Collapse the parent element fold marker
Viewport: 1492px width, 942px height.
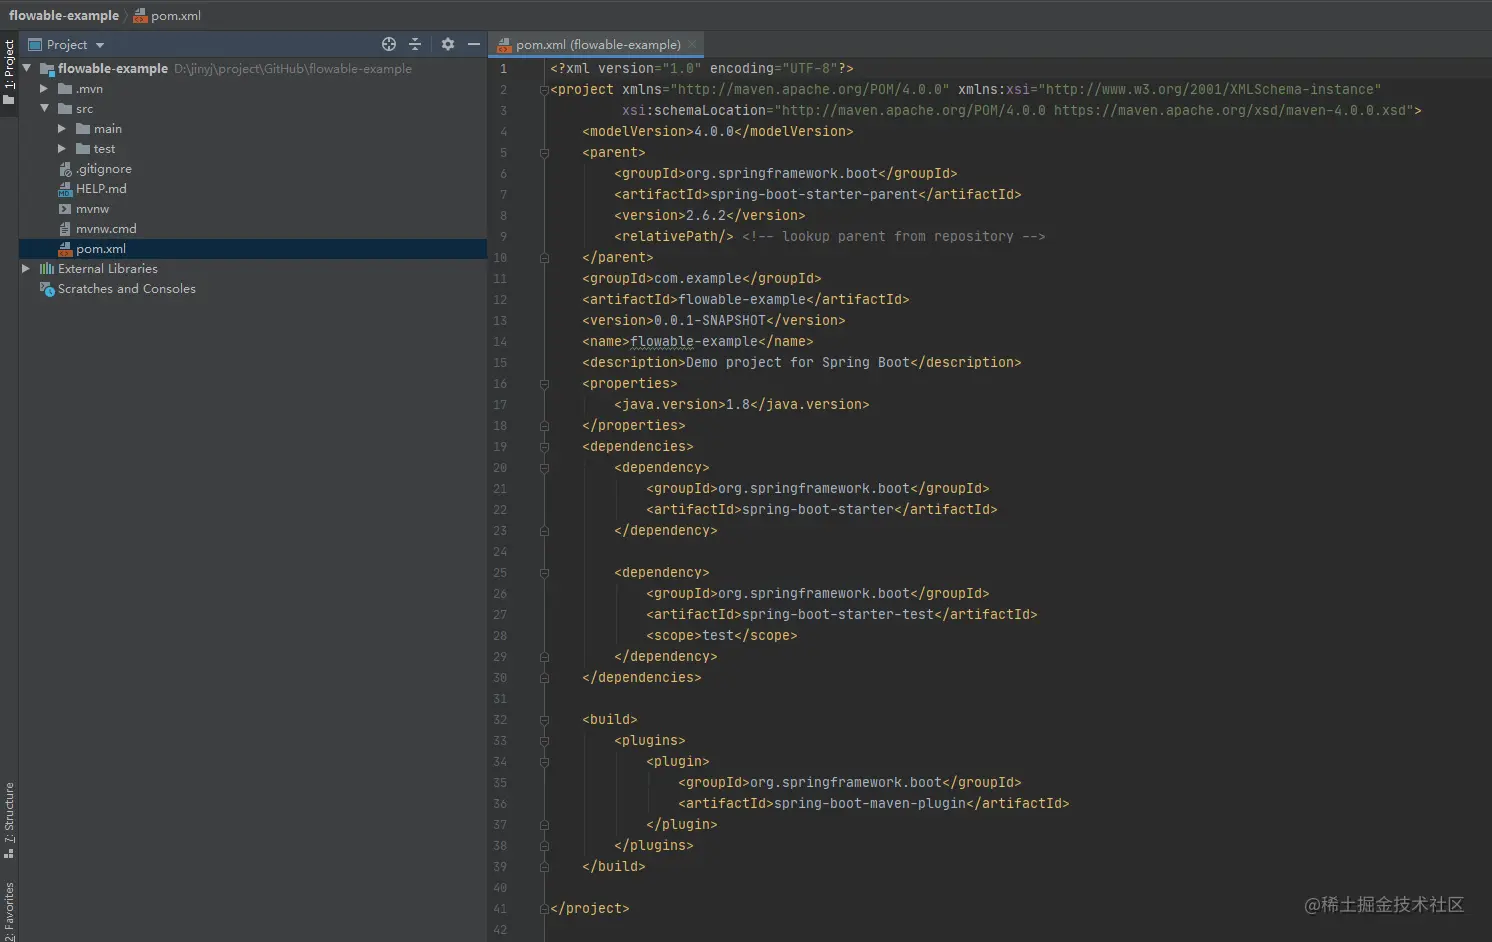544,152
